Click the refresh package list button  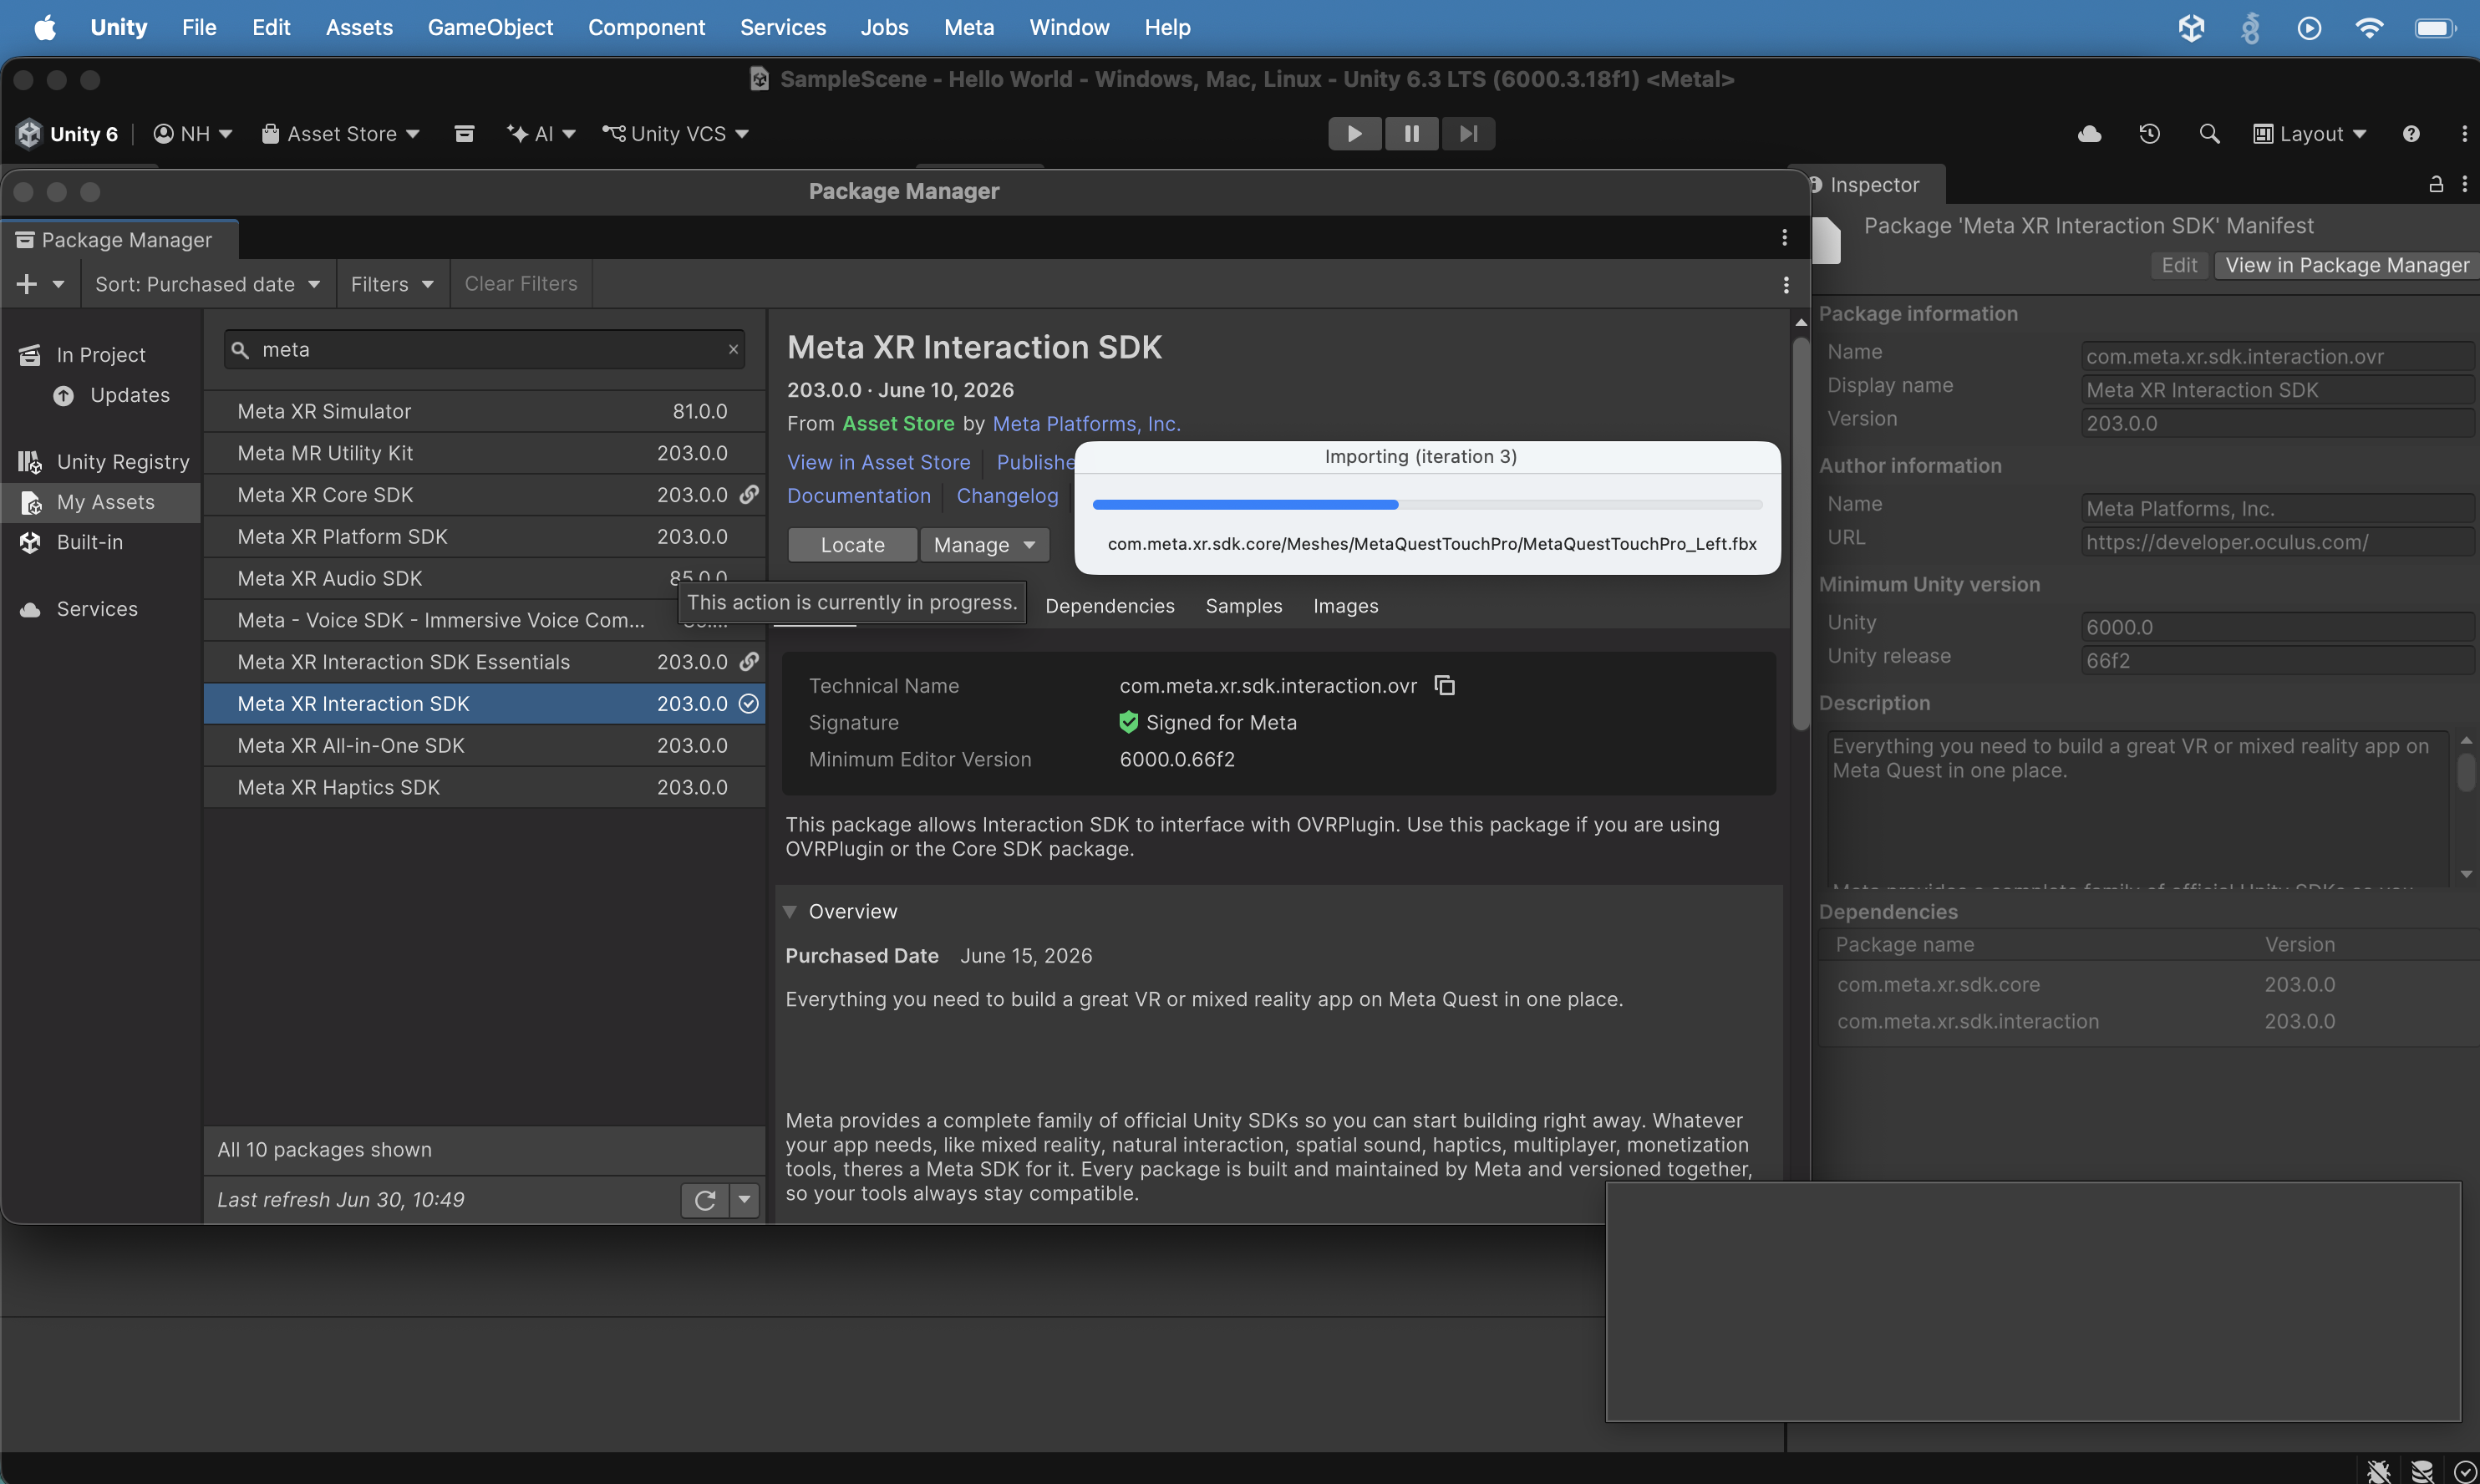pos(704,1199)
